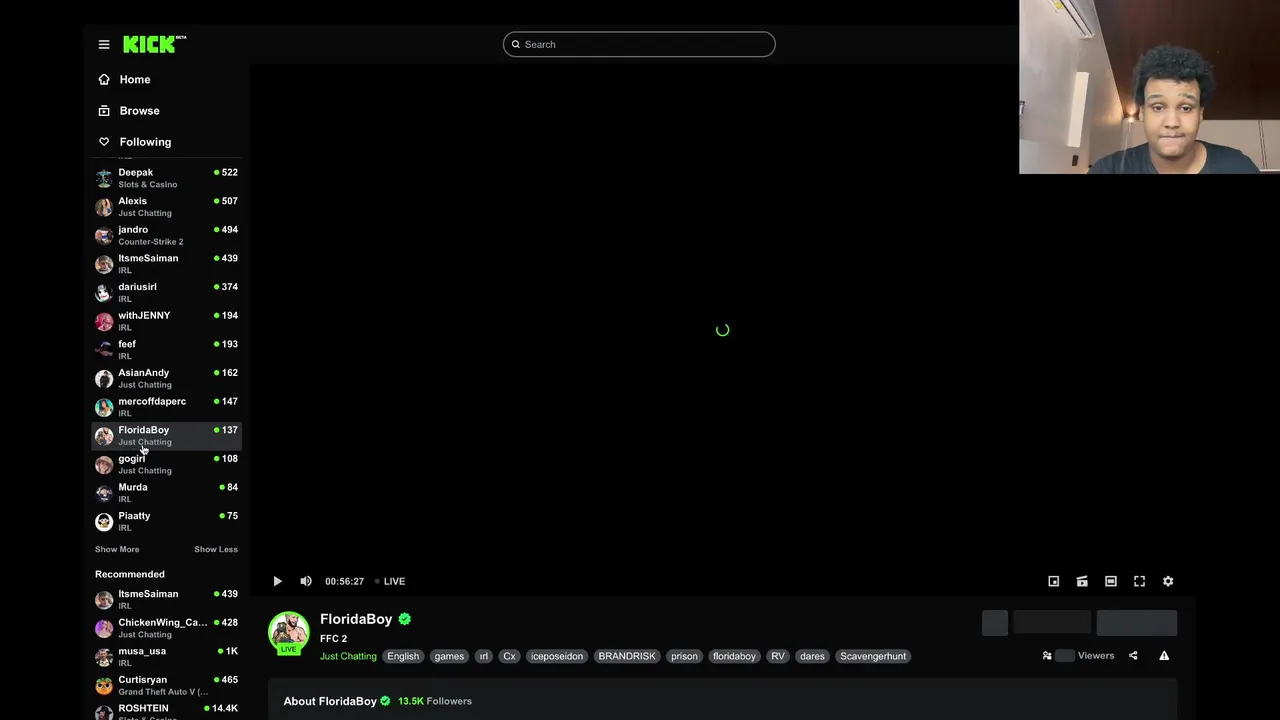Click Piaatty's avatar in the sidebar
The image size is (1280, 720).
click(x=104, y=521)
